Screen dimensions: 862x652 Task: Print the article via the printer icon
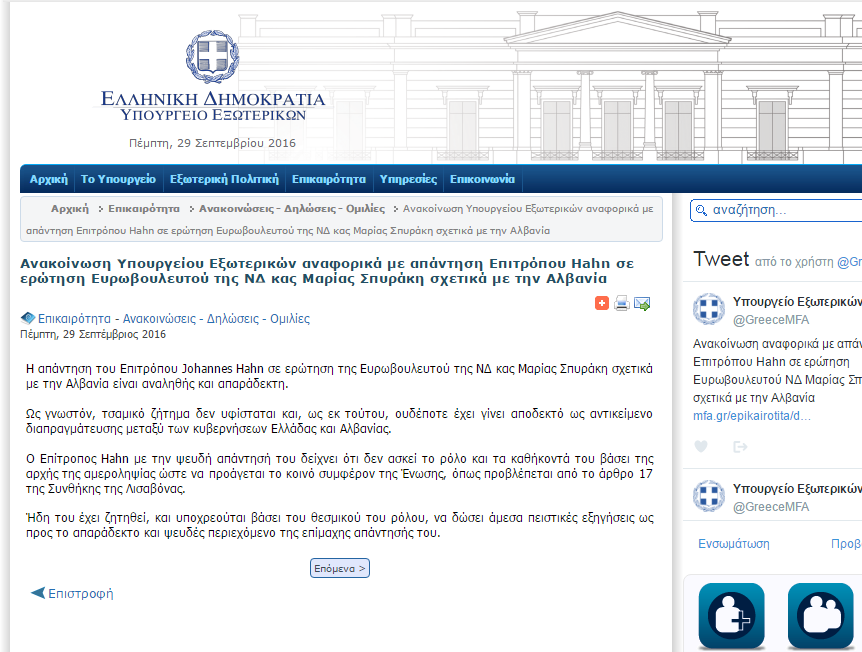point(622,303)
